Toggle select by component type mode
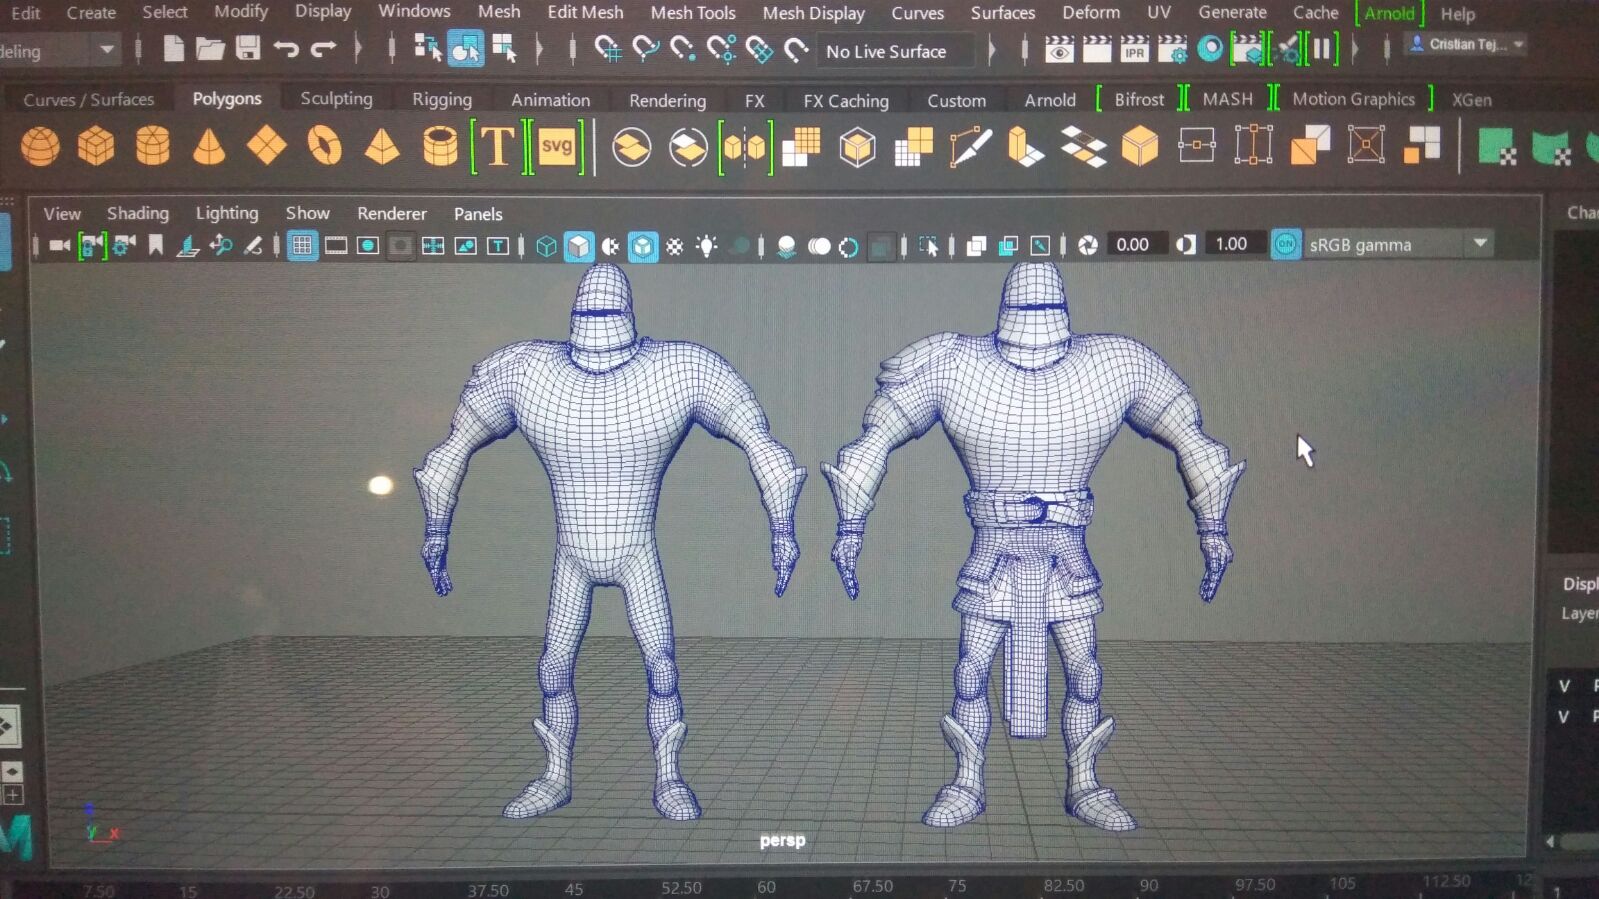The width and height of the screenshot is (1599, 899). tap(504, 48)
